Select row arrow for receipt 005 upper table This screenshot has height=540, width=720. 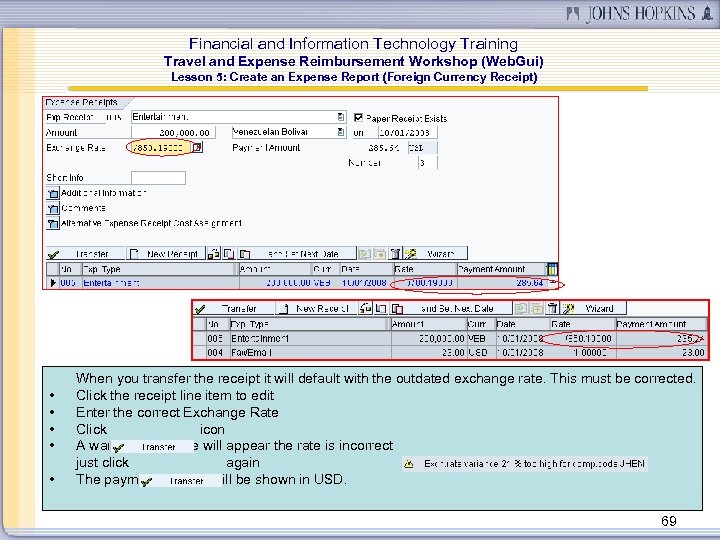pos(53,283)
